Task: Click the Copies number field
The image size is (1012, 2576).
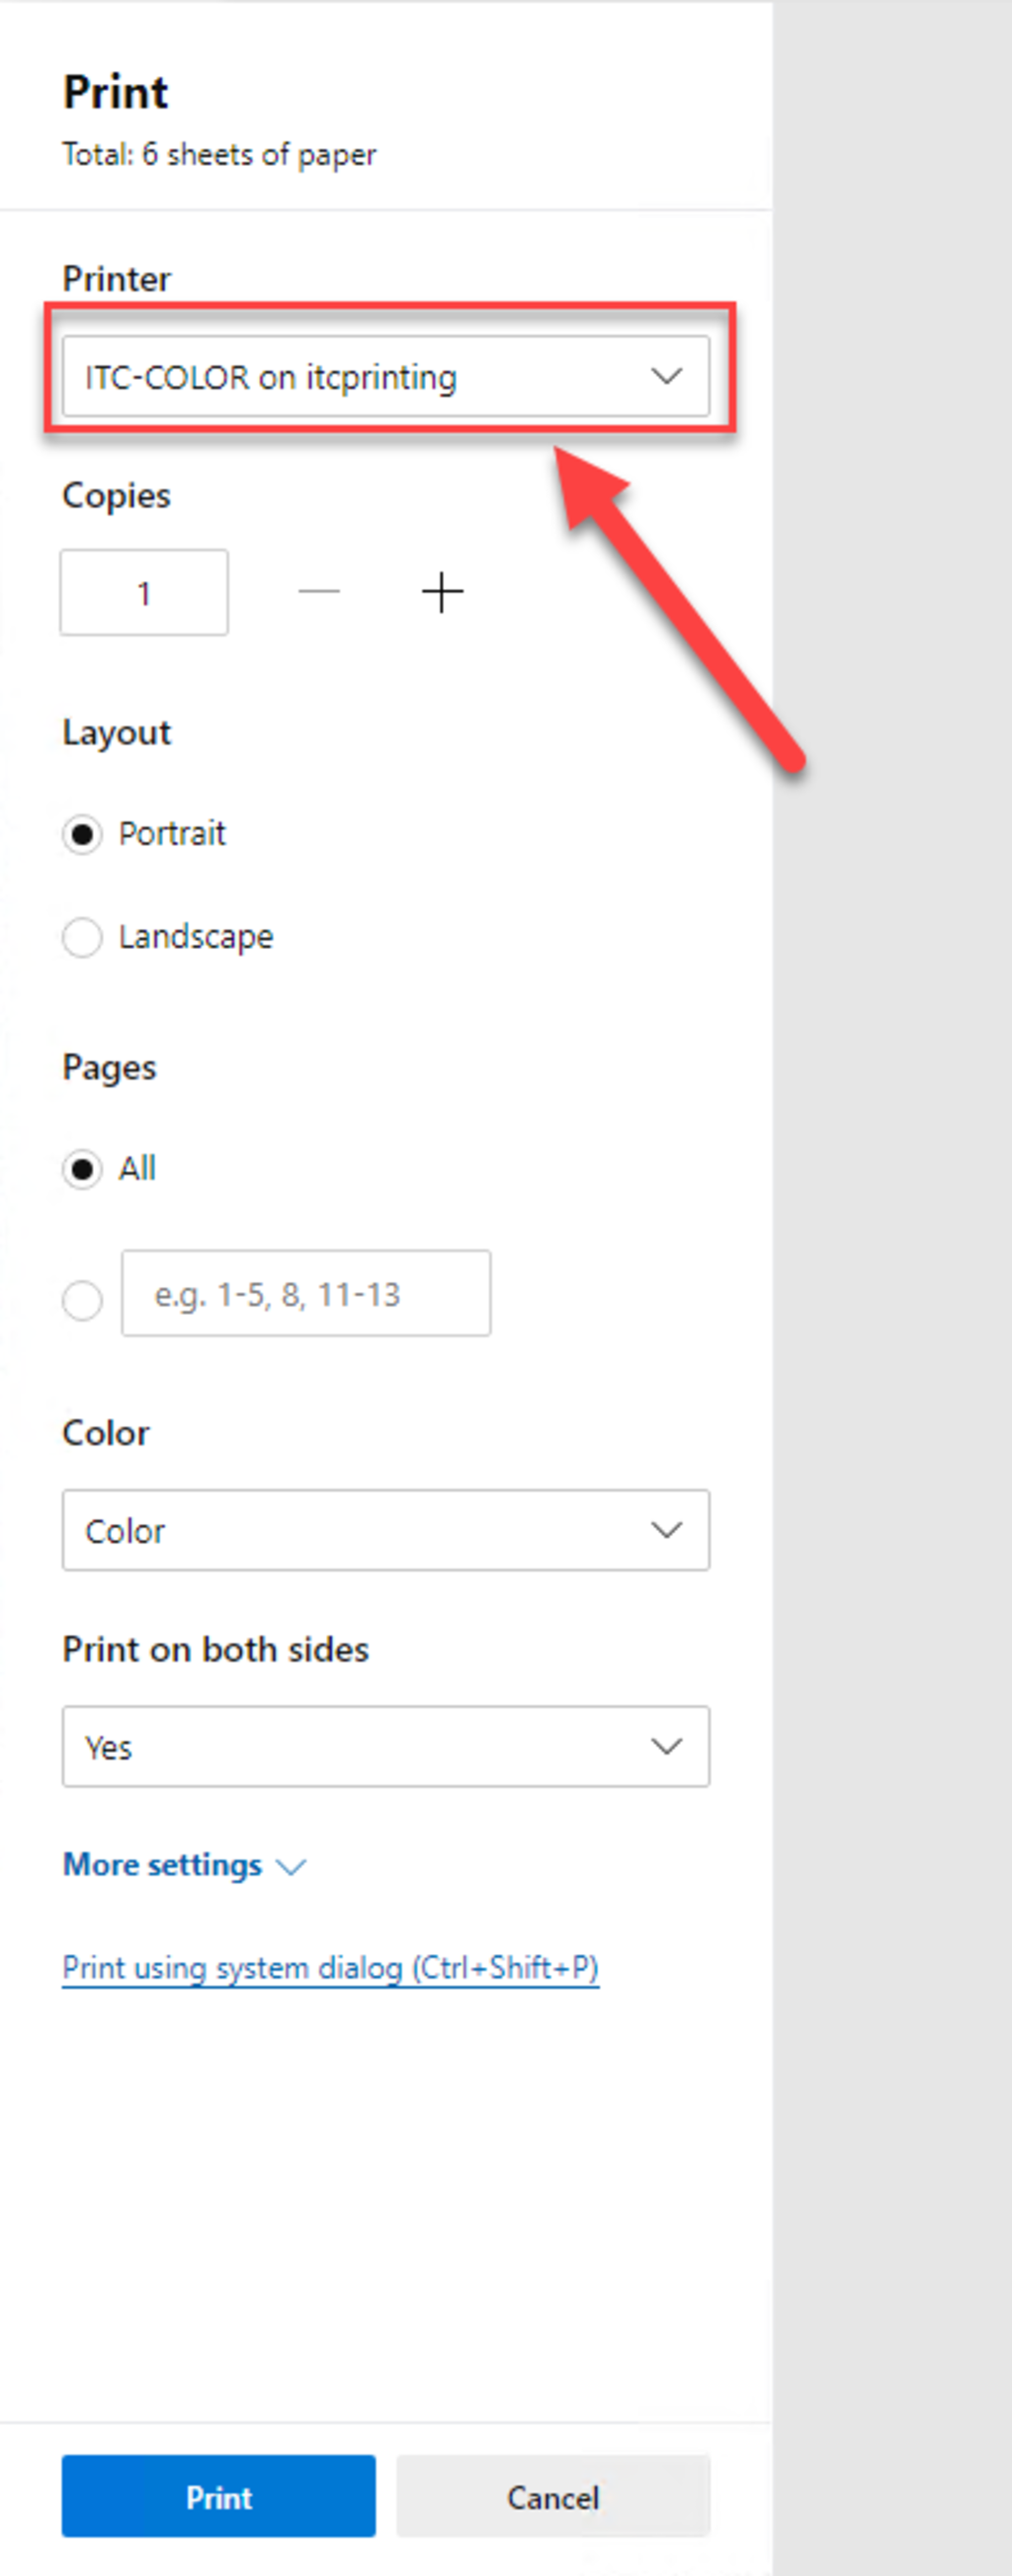Action: coord(144,592)
